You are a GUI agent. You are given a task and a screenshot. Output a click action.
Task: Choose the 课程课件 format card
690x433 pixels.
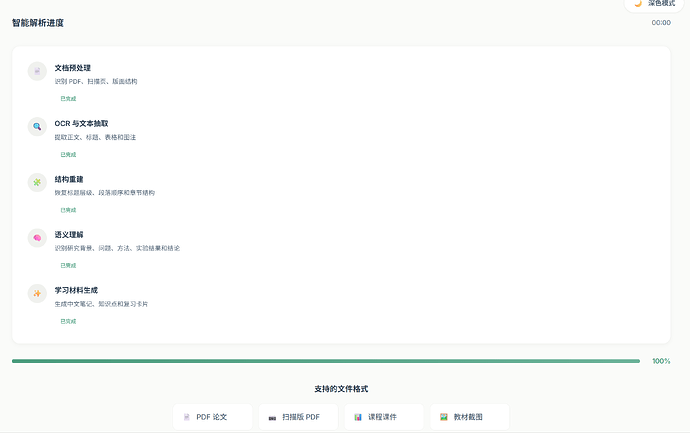[384, 417]
